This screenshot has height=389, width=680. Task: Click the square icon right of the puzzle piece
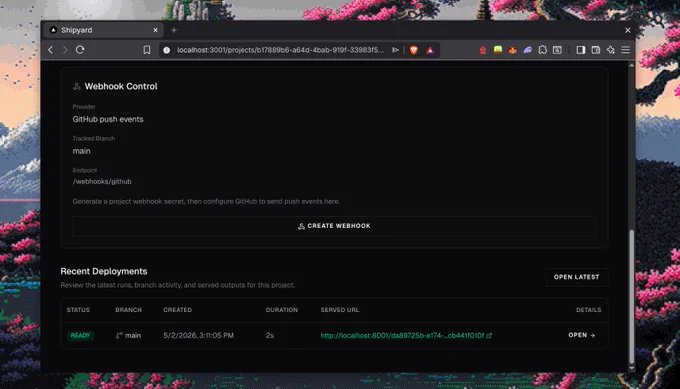pos(558,50)
